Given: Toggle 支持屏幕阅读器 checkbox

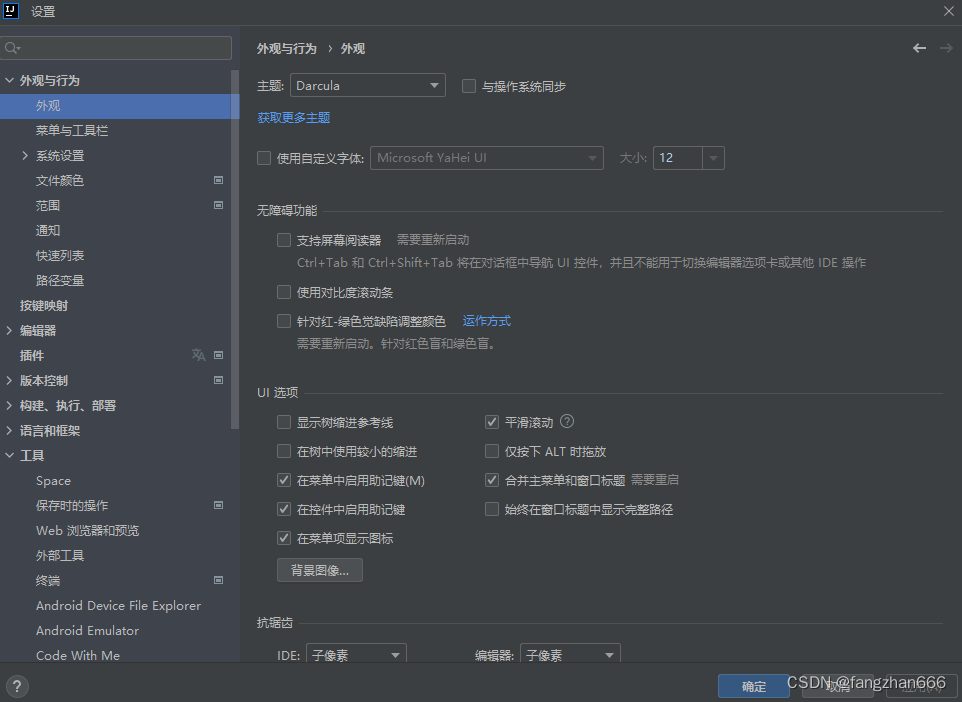Looking at the screenshot, I should point(283,240).
